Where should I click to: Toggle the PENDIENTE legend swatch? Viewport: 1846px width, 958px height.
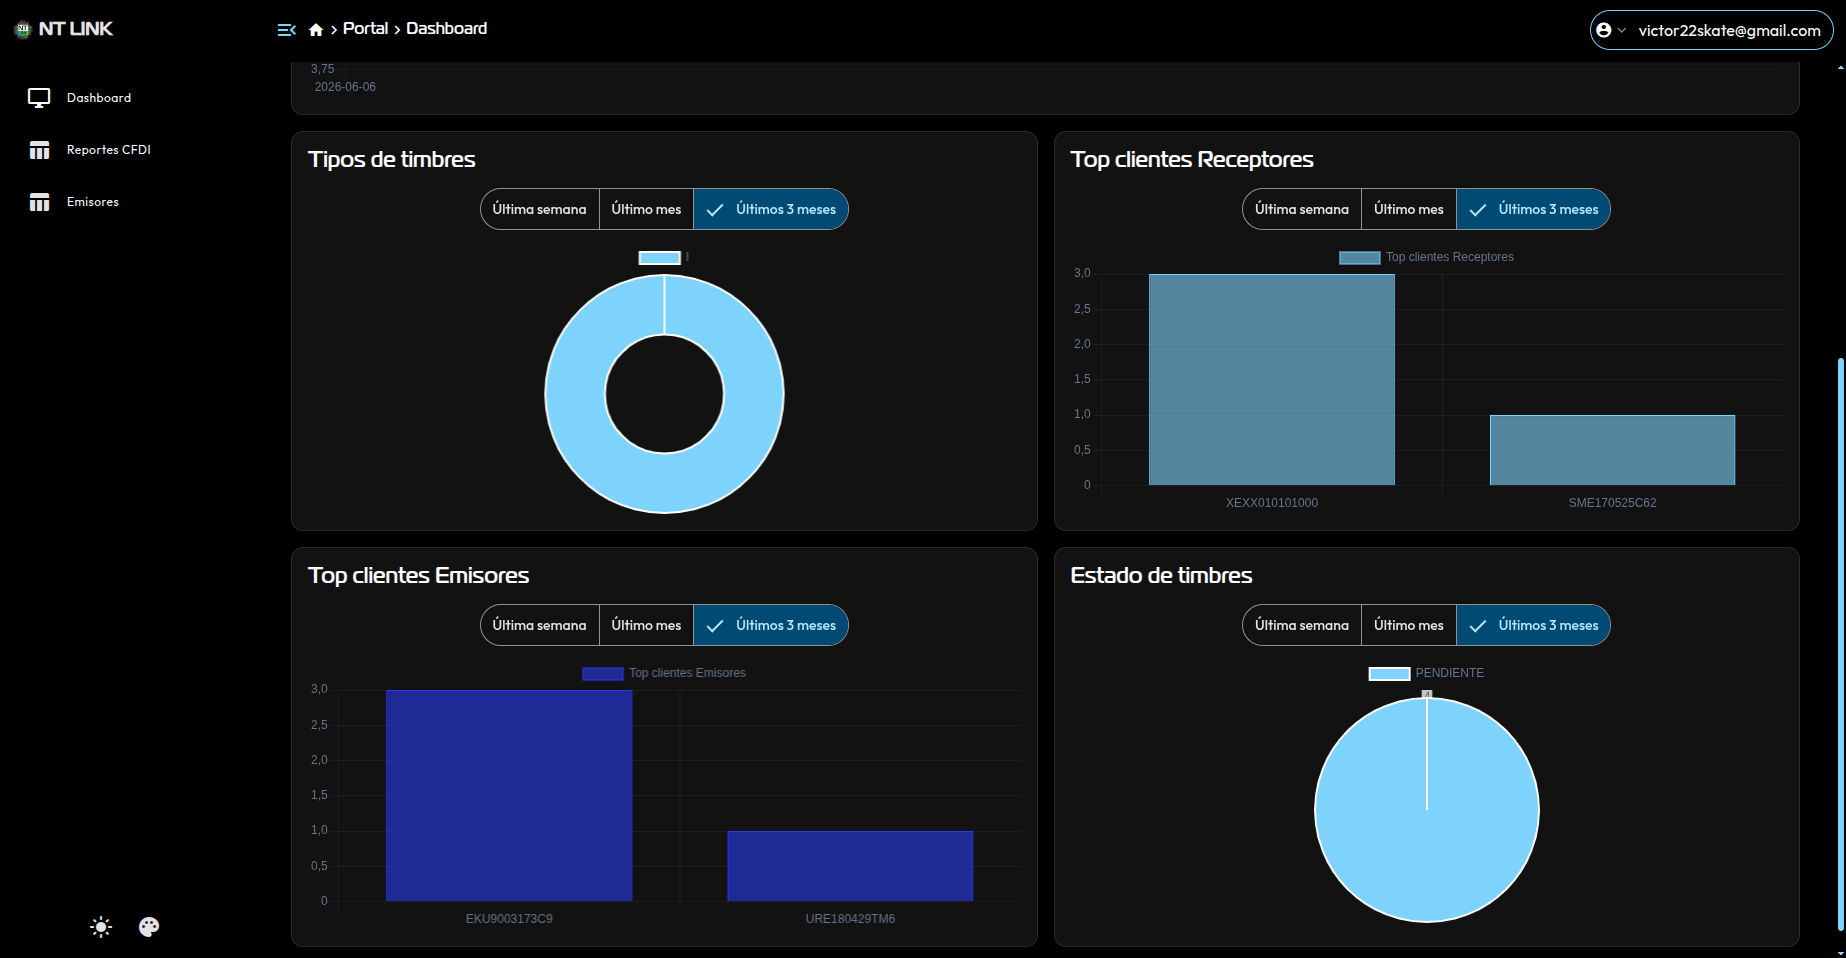pyautogui.click(x=1389, y=674)
